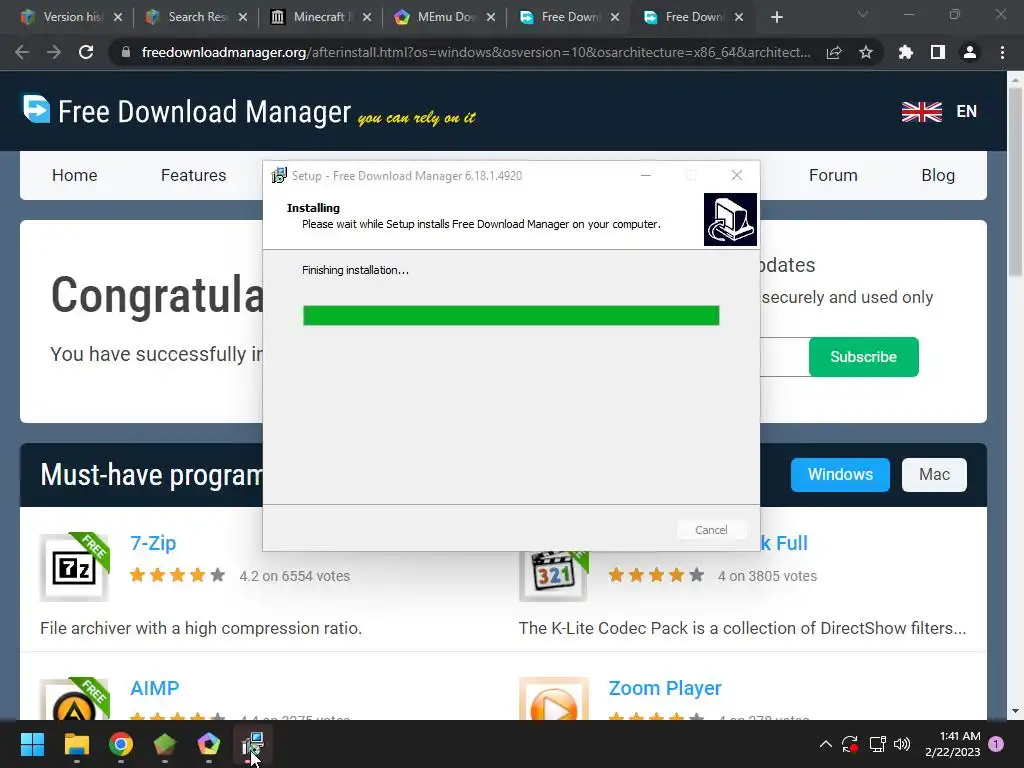Open the Forum menu item
1024x768 pixels.
coord(833,175)
